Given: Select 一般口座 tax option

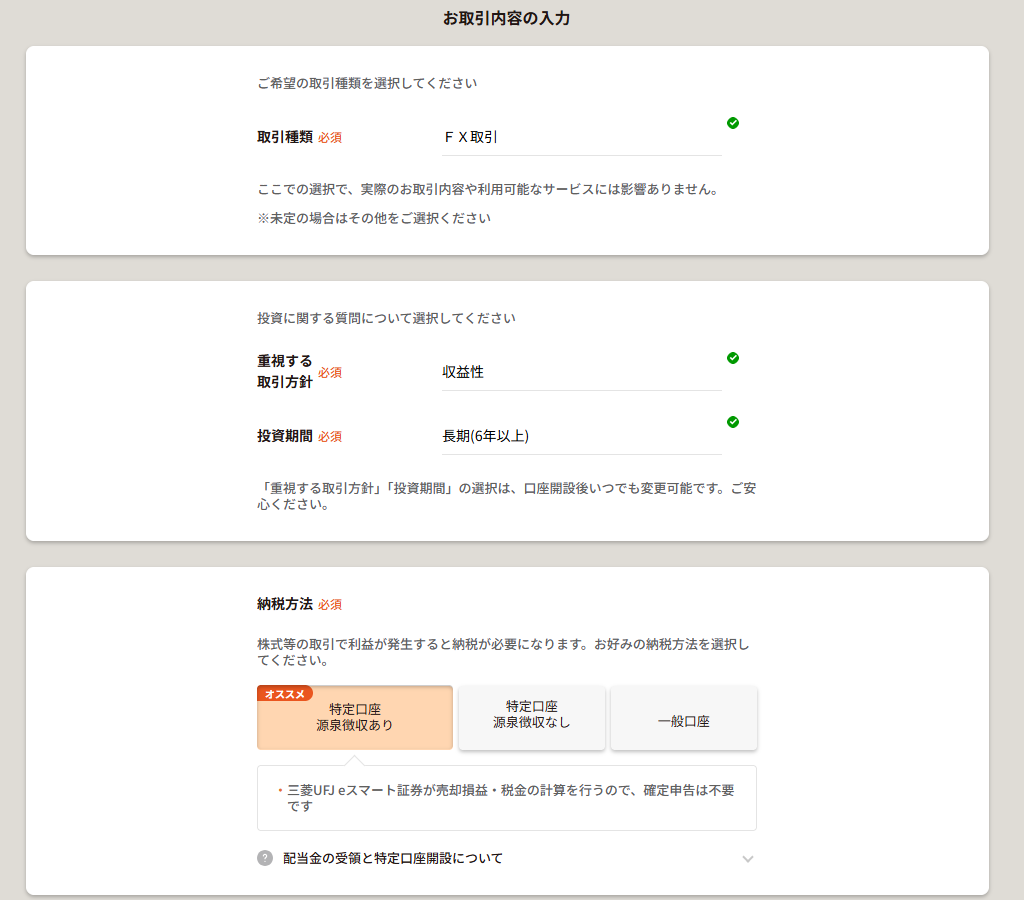Looking at the screenshot, I should pyautogui.click(x=684, y=717).
